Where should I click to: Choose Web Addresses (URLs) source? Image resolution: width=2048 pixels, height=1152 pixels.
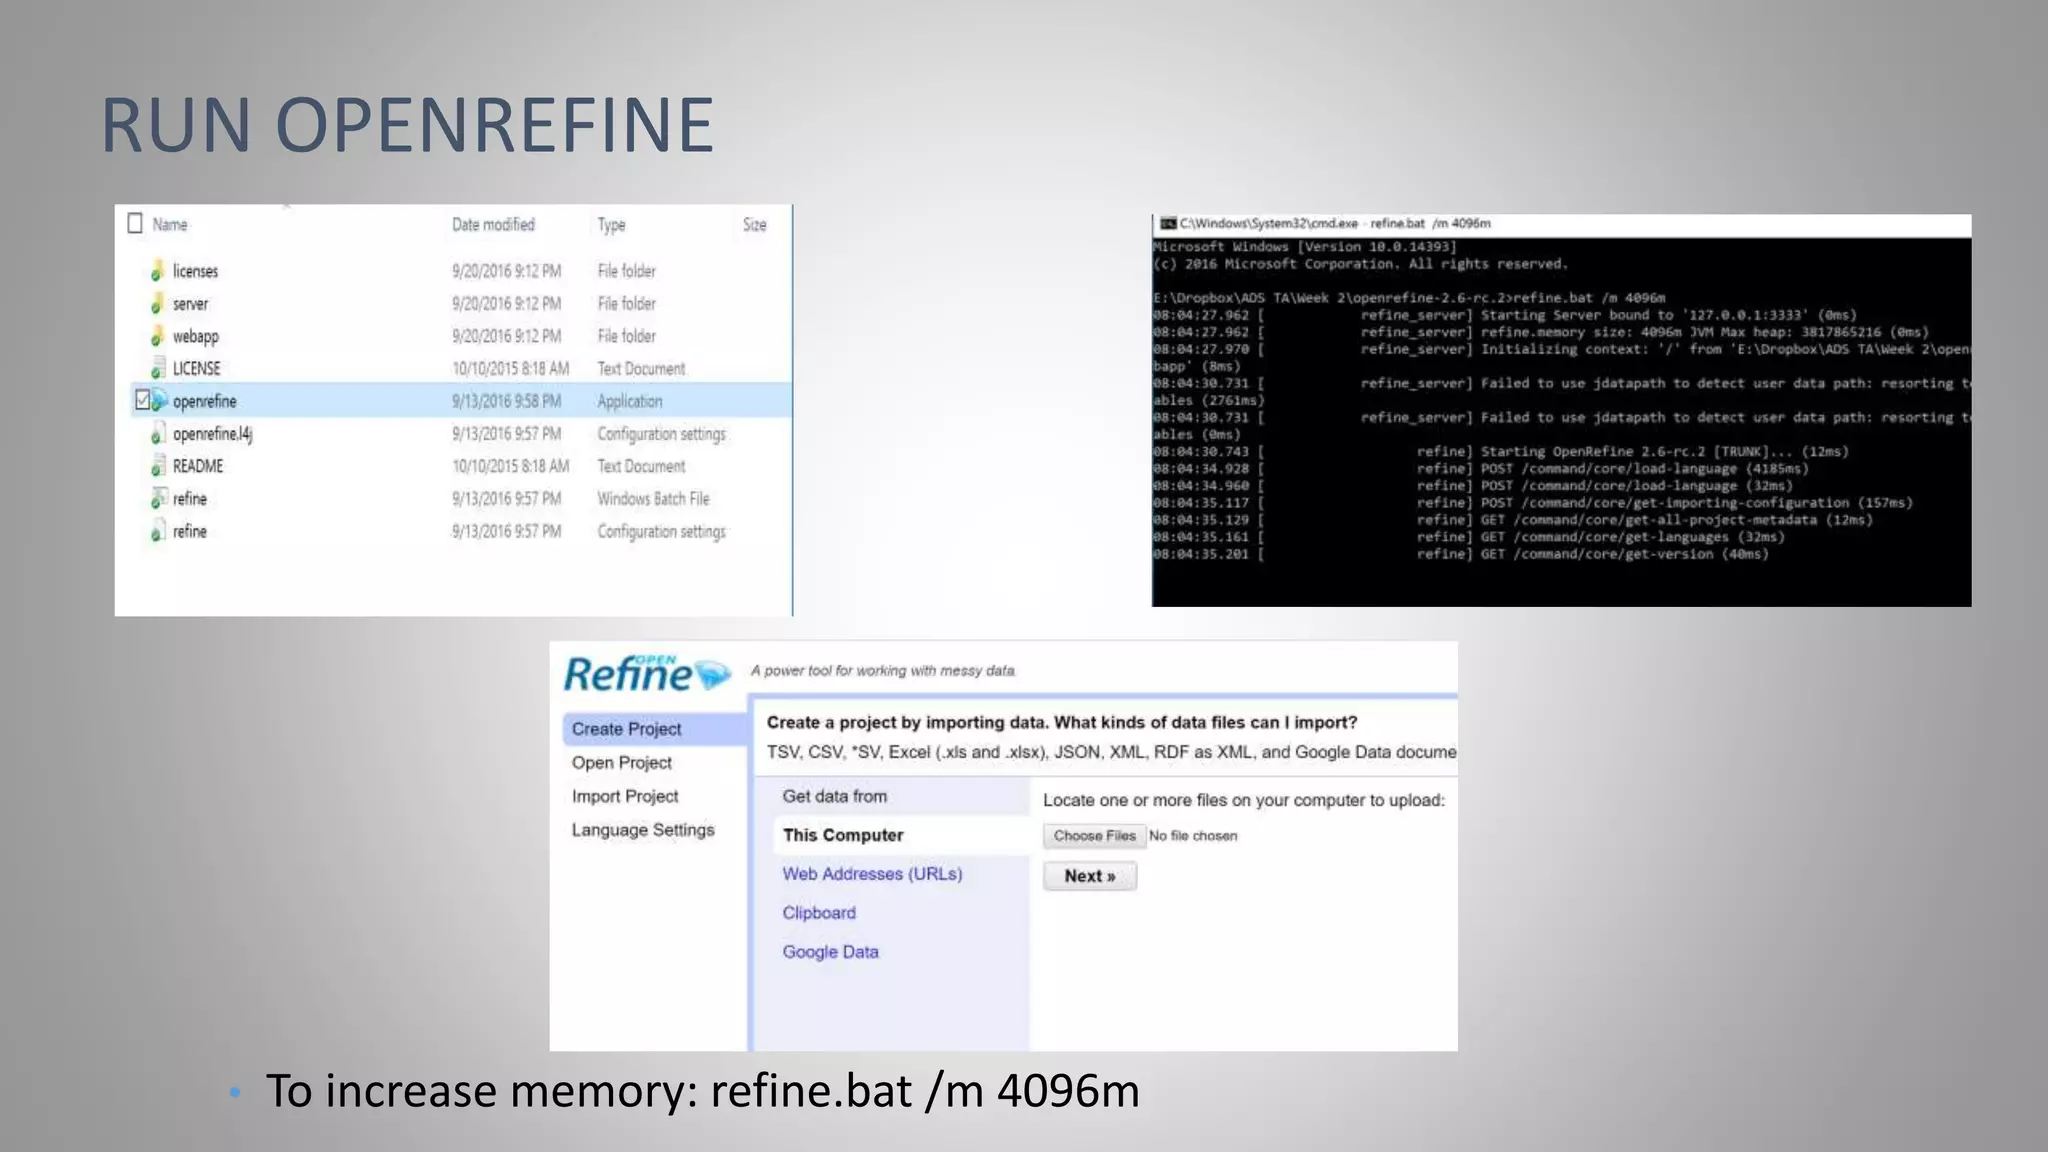872,874
